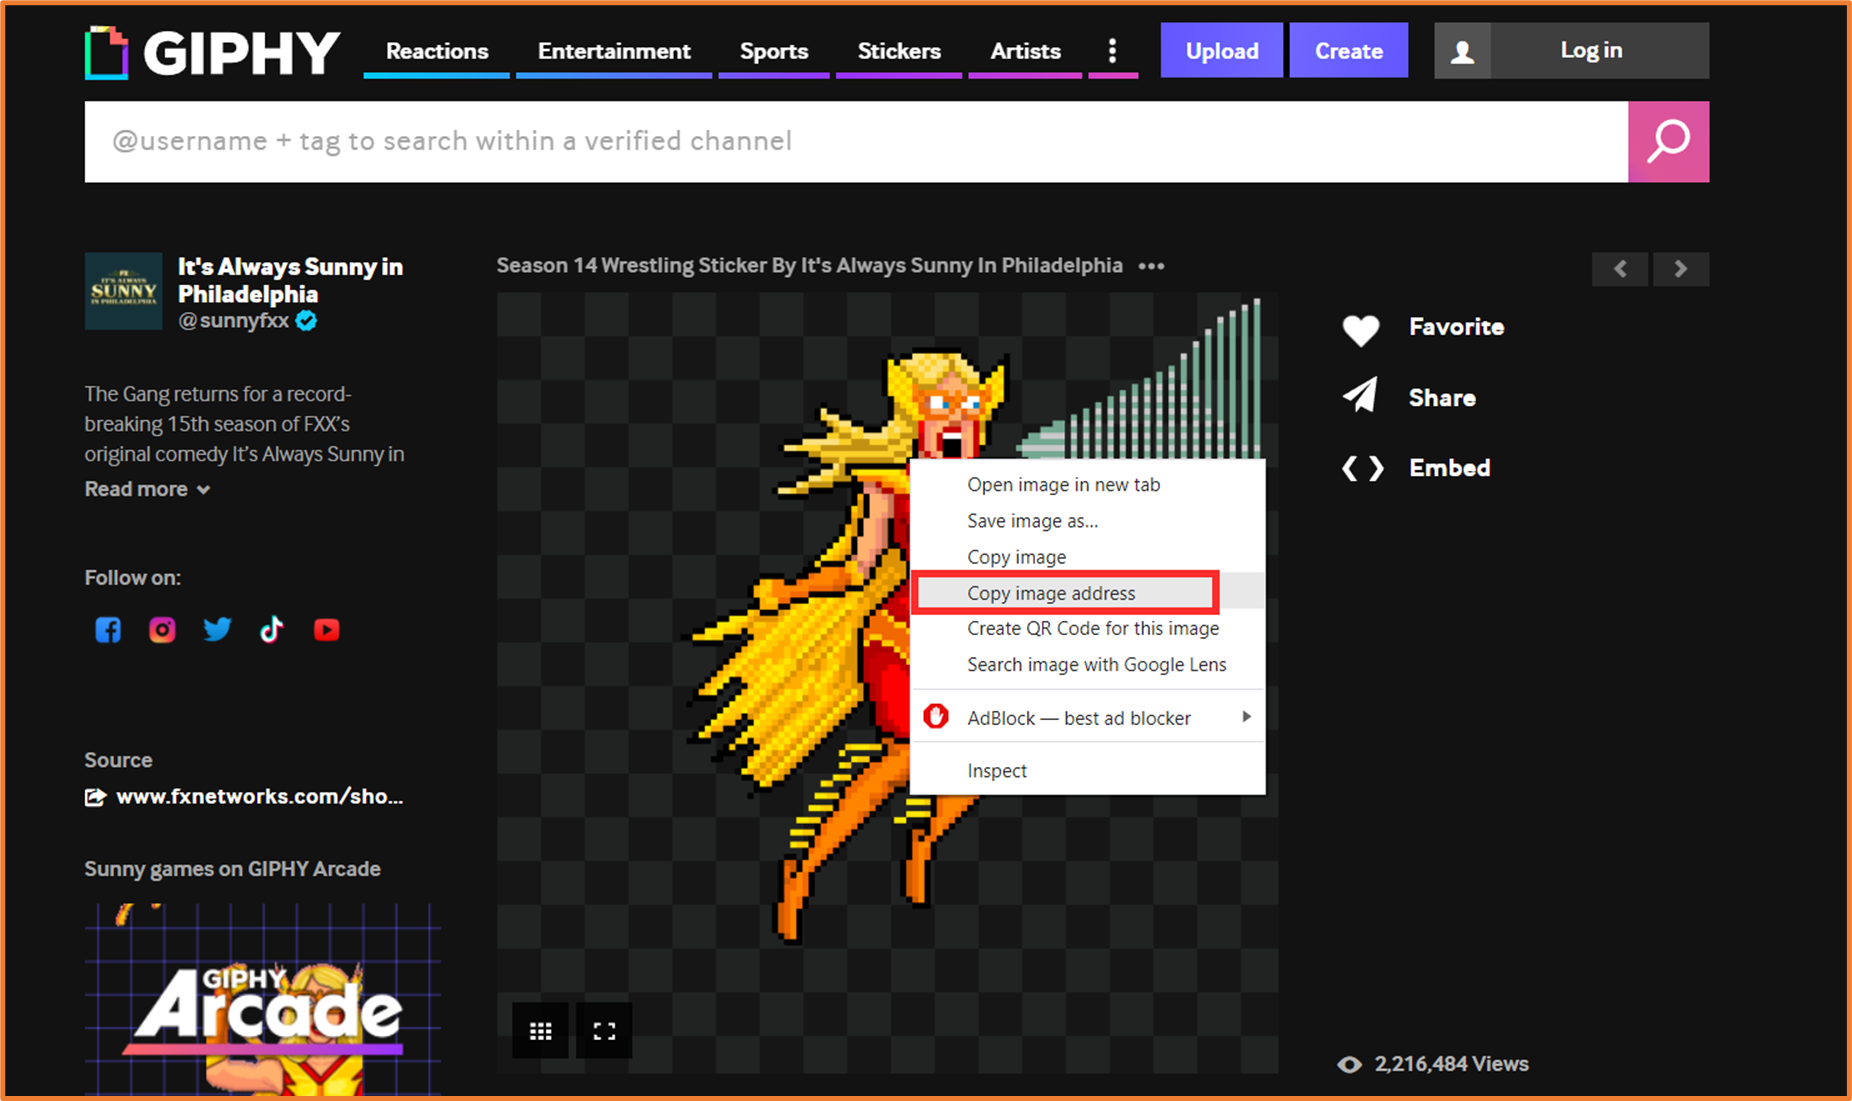This screenshot has height=1101, width=1852.
Task: Open the overflow menu in the navigation bar
Action: [1113, 50]
